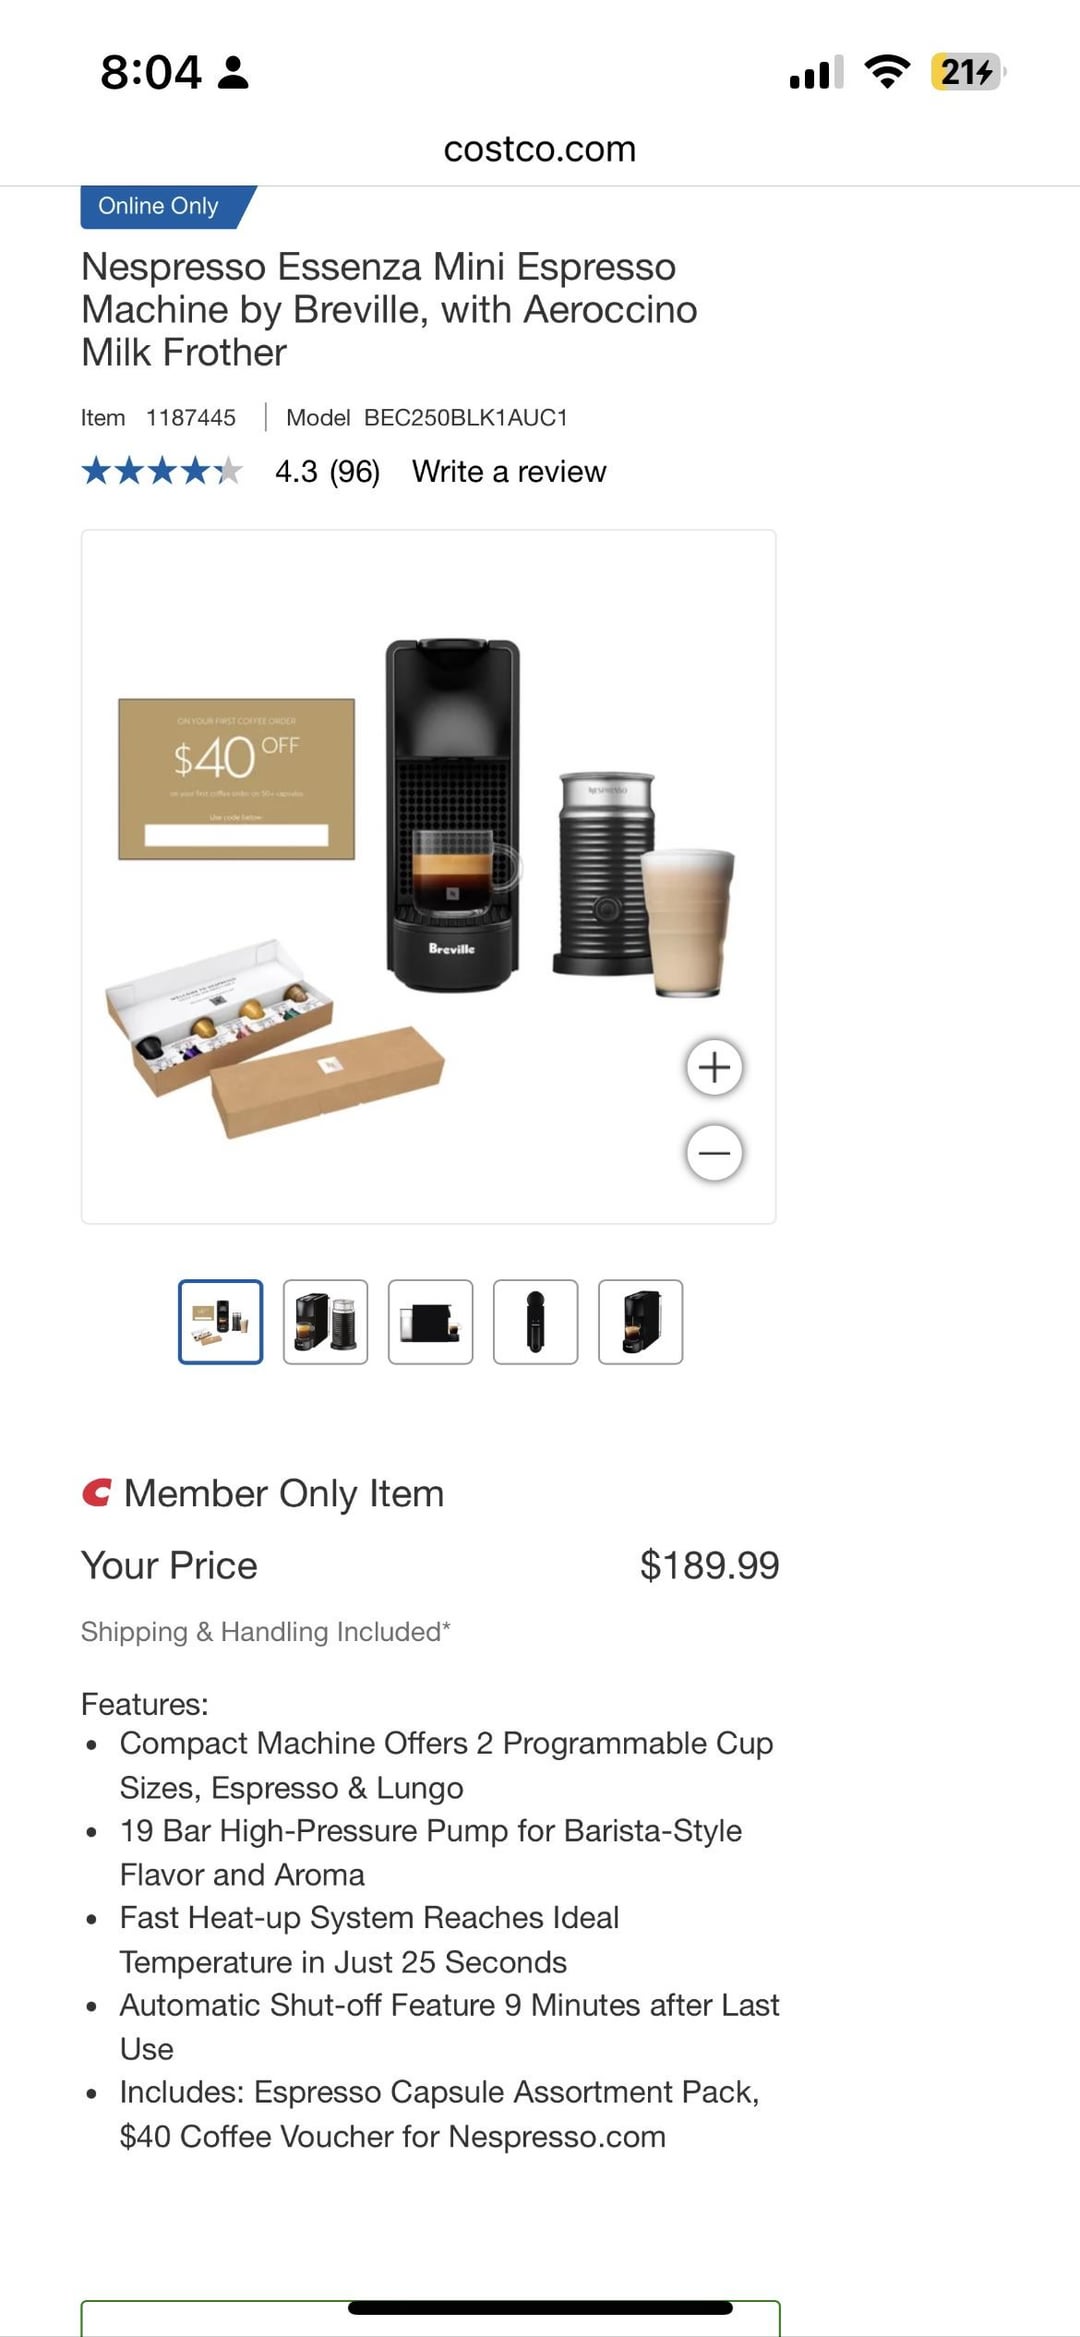Tap the red Costco member logo icon
The image size is (1080, 2337).
[96, 1493]
